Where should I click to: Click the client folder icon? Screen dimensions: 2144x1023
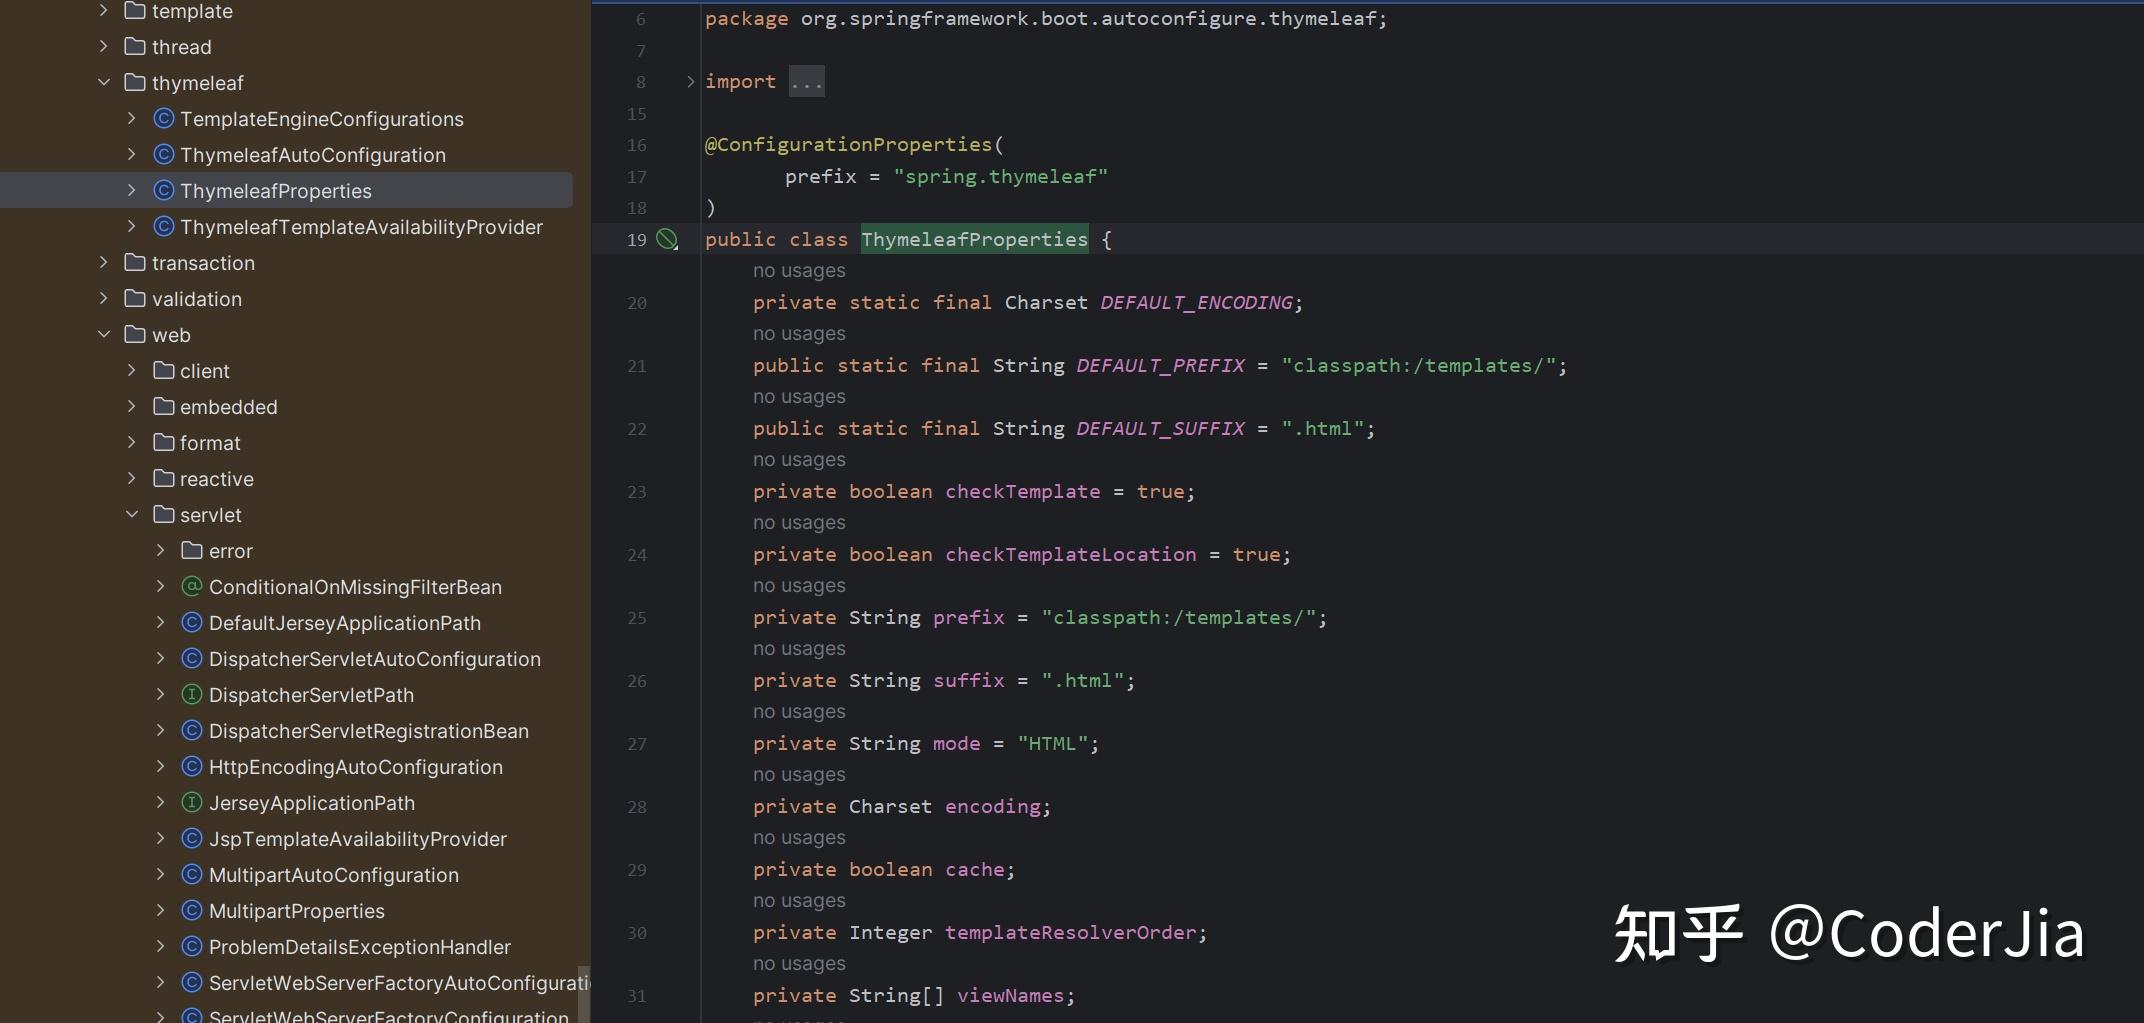164,371
